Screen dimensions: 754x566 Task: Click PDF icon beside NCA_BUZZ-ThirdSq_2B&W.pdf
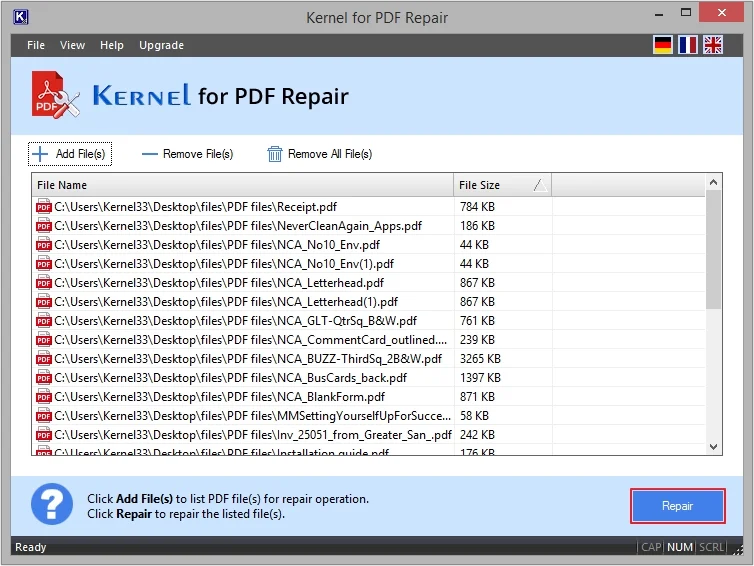pos(44,359)
